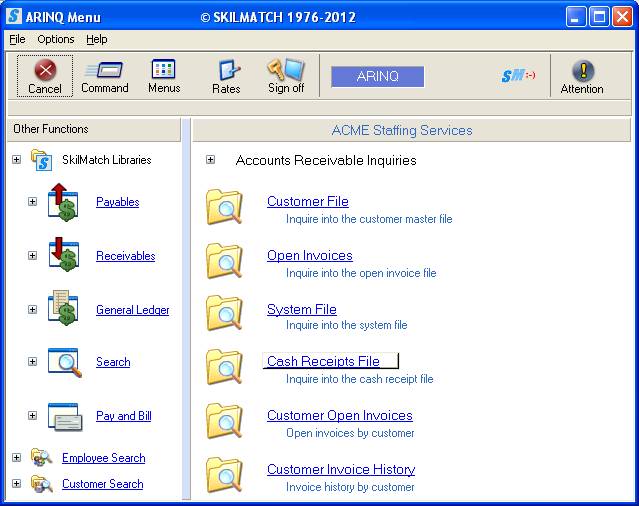Open the System File link
This screenshot has width=639, height=506.
(x=302, y=309)
